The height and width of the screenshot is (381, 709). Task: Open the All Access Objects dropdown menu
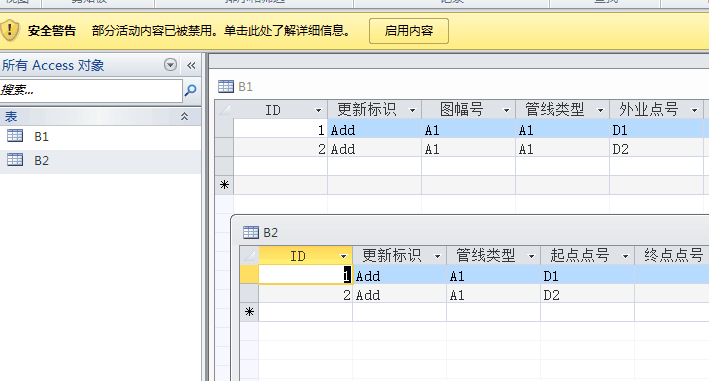pyautogui.click(x=170, y=65)
